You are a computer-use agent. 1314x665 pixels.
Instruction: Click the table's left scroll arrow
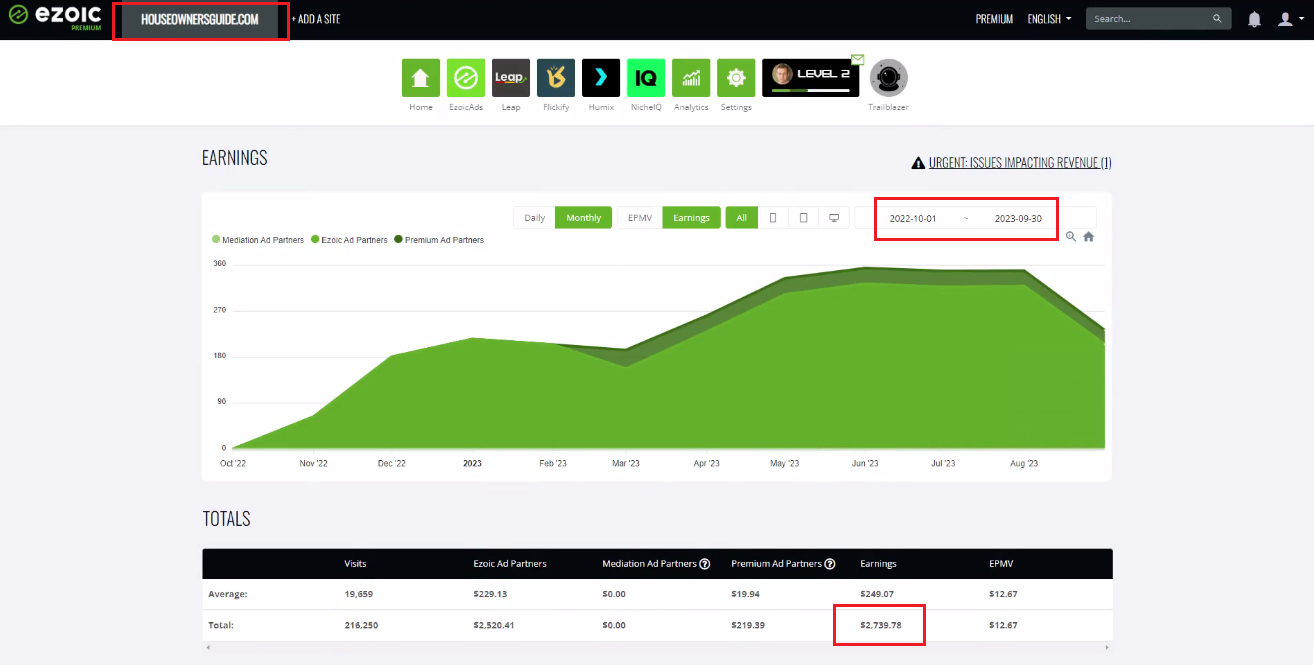pyautogui.click(x=206, y=647)
